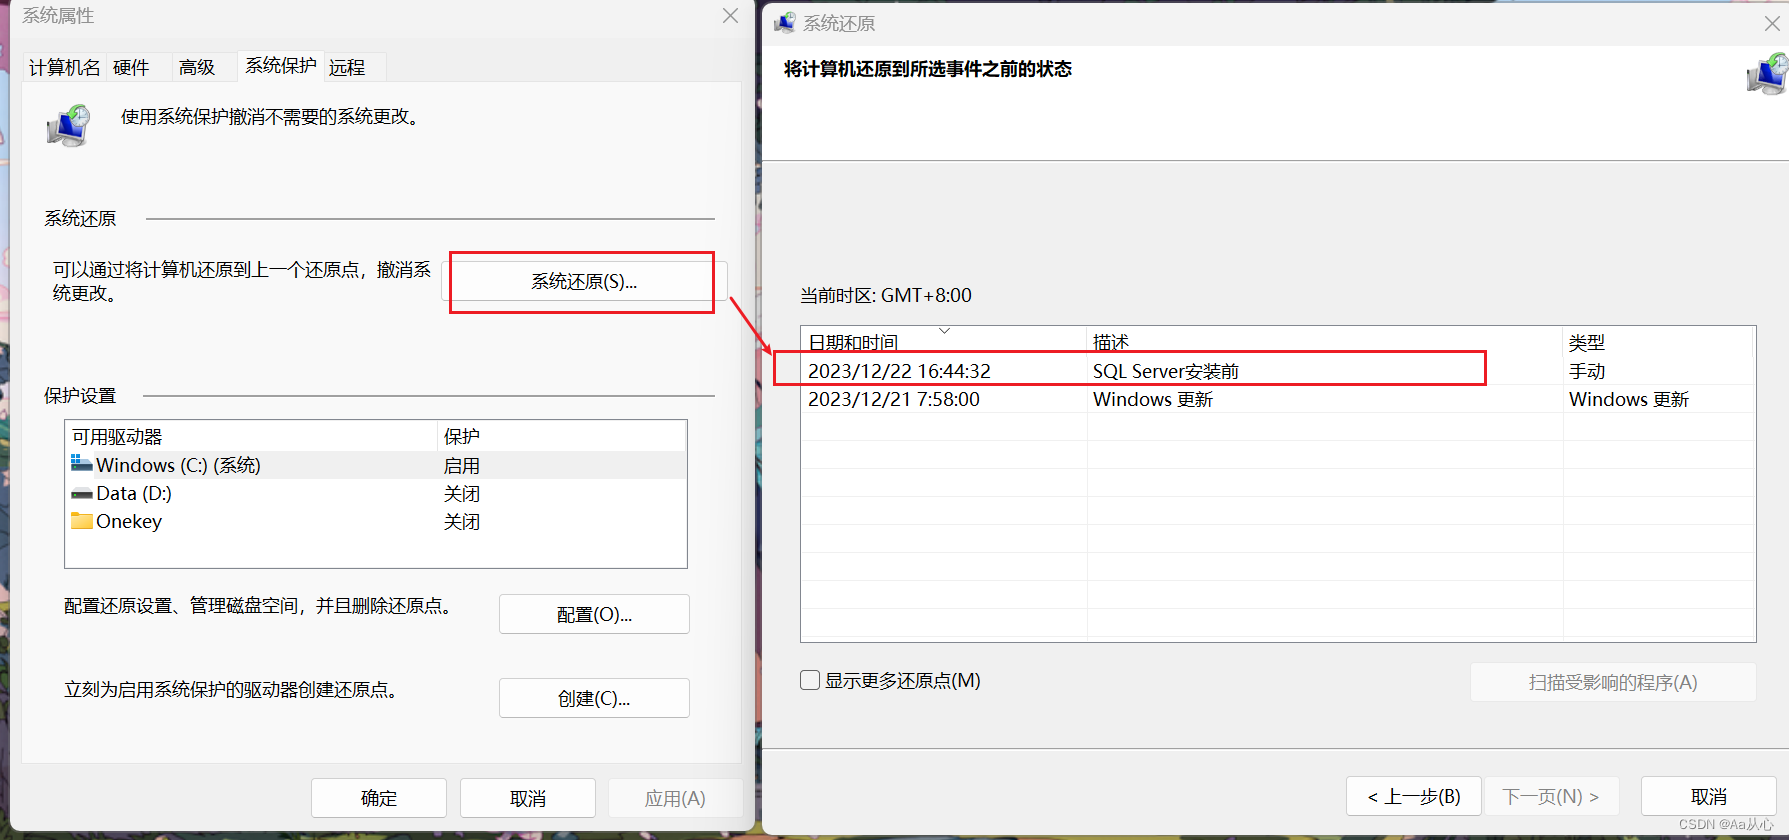Viewport: 1789px width, 840px height.
Task: Click the 手动 type cell
Action: 1587,371
